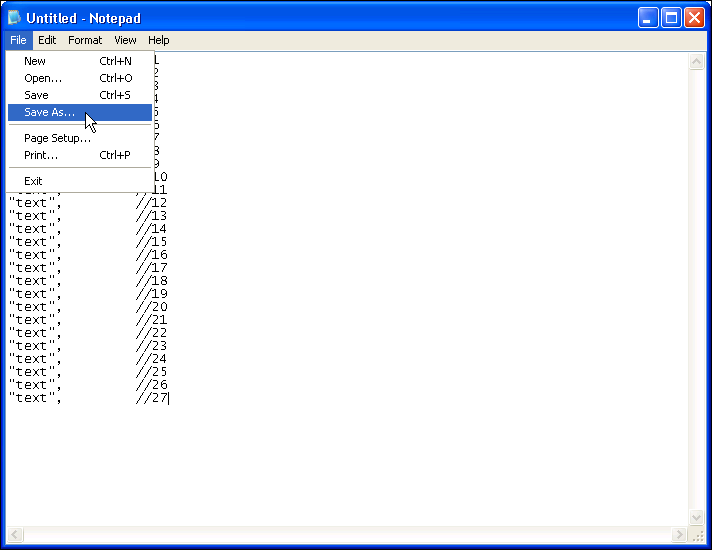Open the View menu

125,40
